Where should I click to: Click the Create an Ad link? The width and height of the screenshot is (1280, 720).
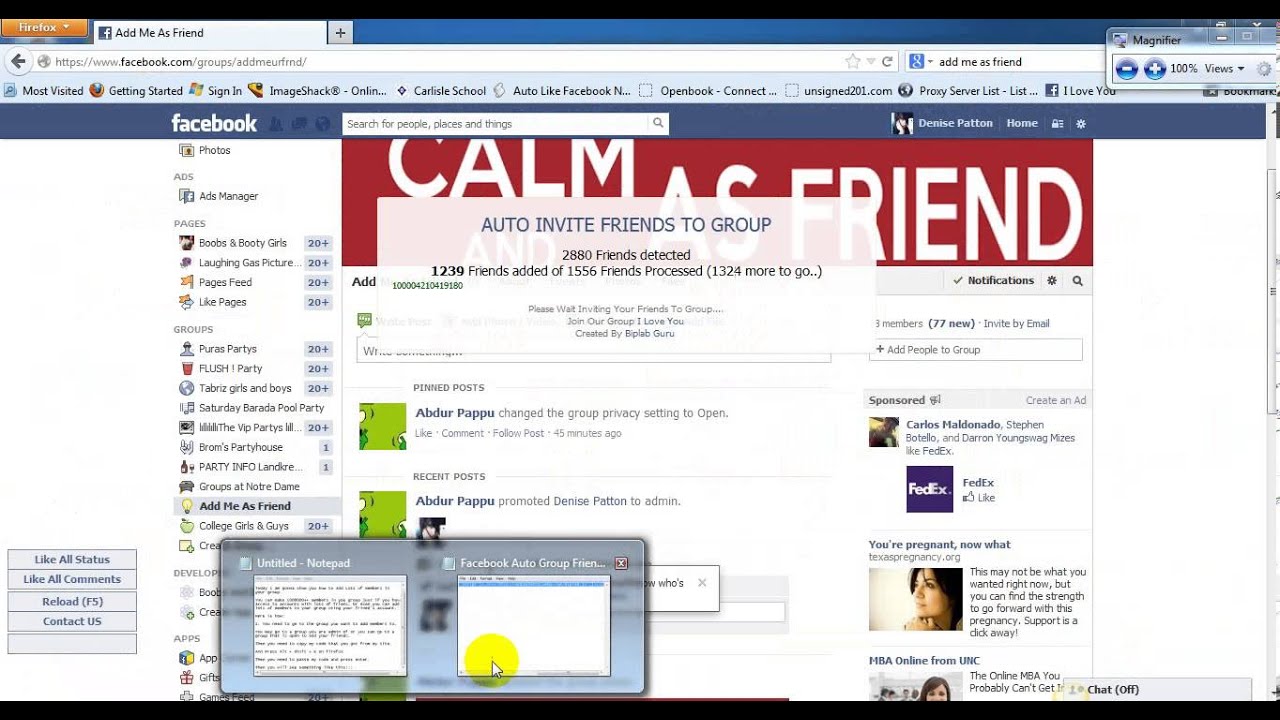coord(1055,400)
